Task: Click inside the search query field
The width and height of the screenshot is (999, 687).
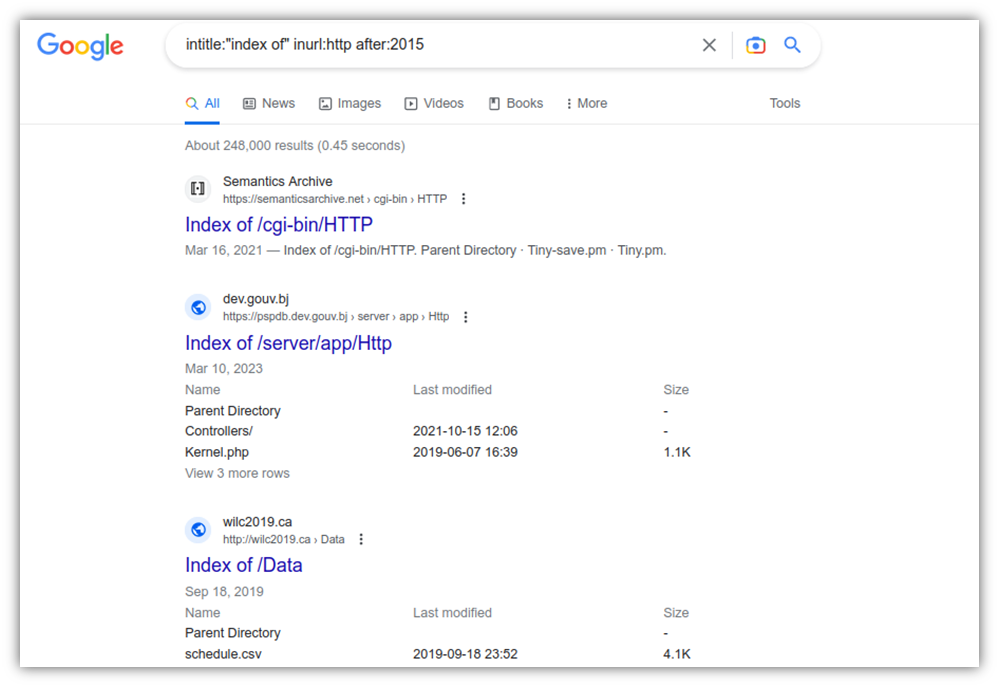Action: (433, 45)
